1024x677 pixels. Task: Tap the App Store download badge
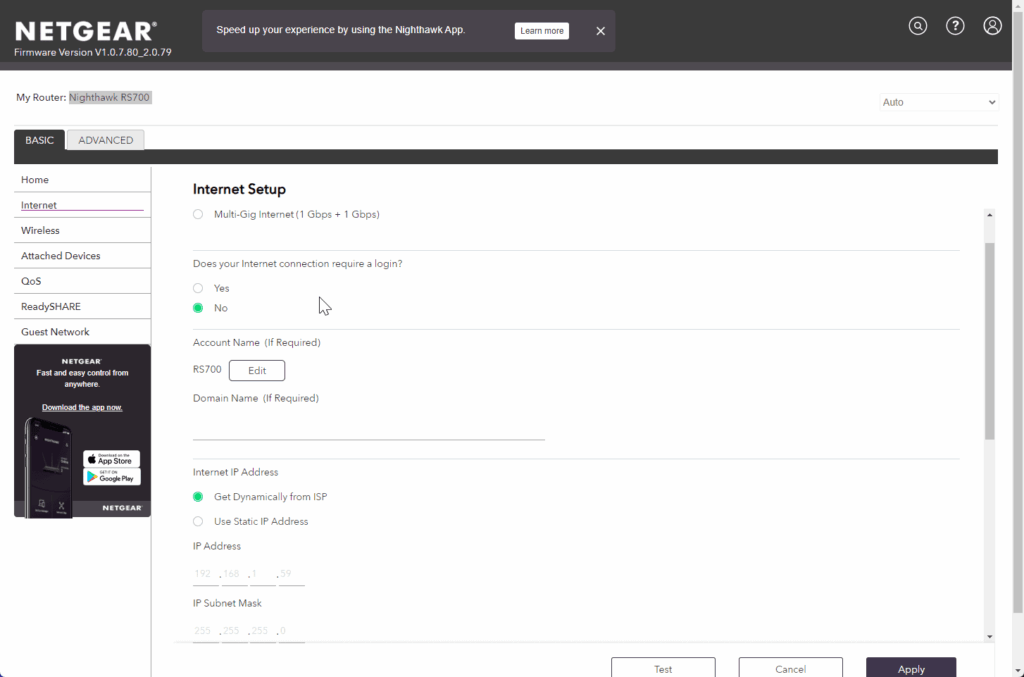tap(111, 459)
